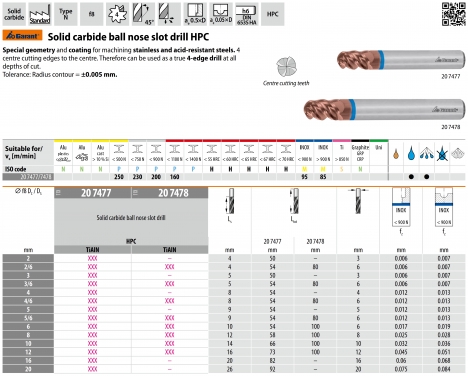The image size is (468, 376).
Task: Click availability marker for diameter 20 under 20 7477
Action: click(92, 369)
